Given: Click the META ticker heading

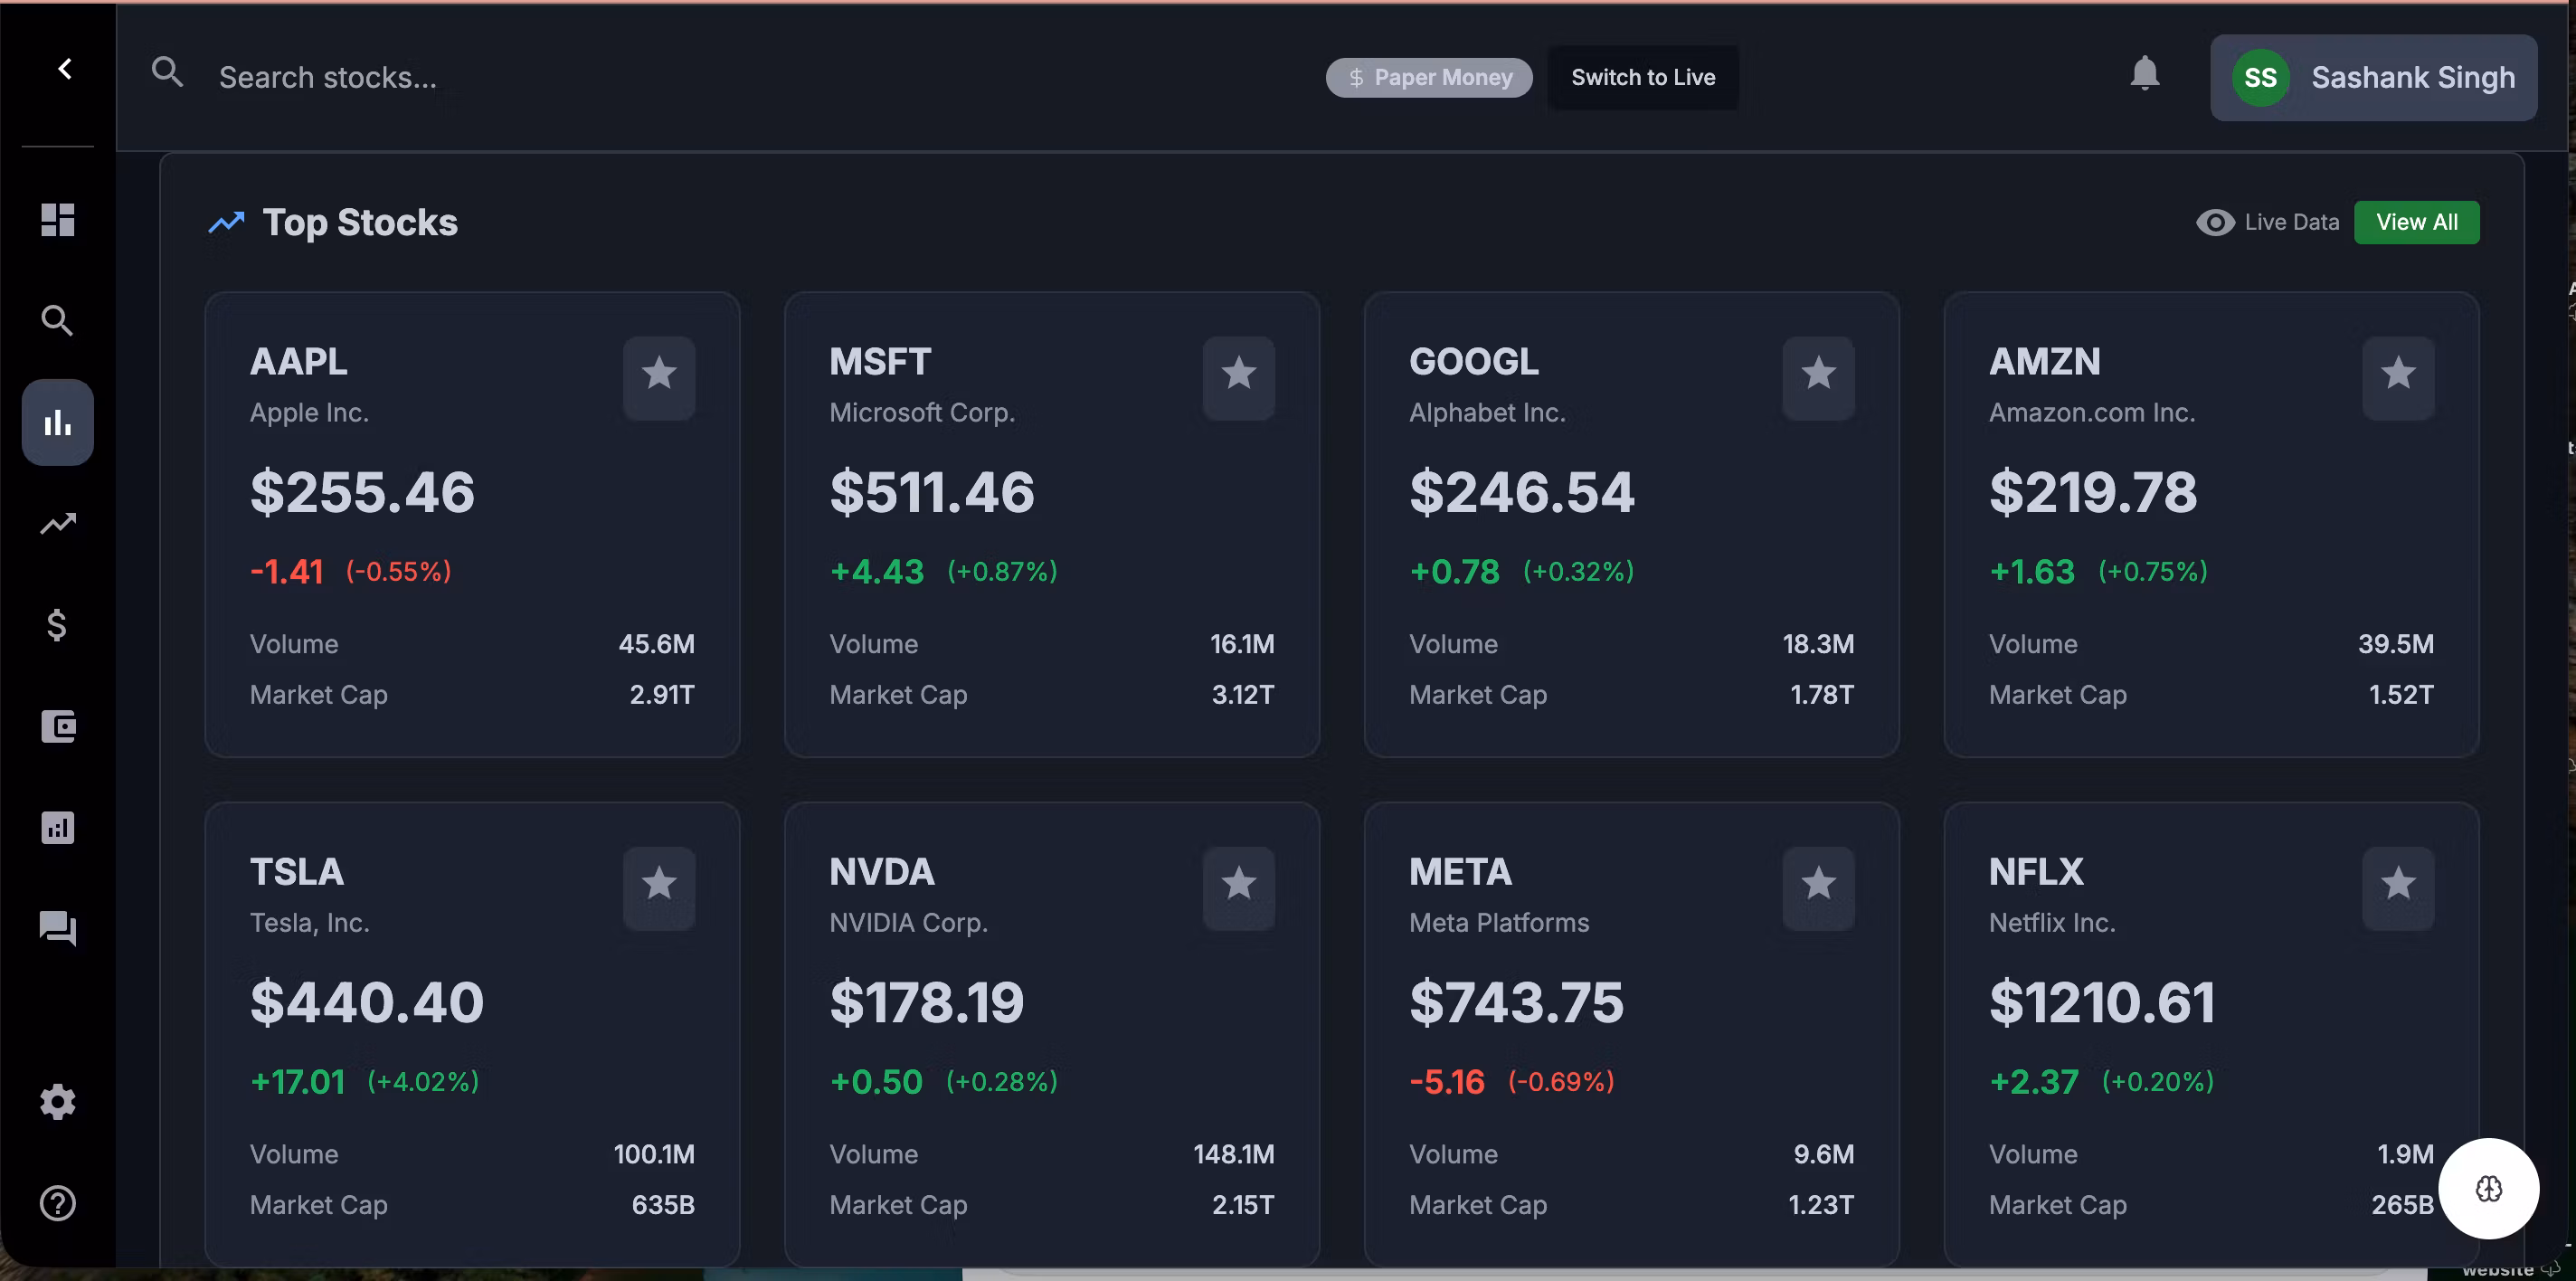Looking at the screenshot, I should coord(1461,872).
